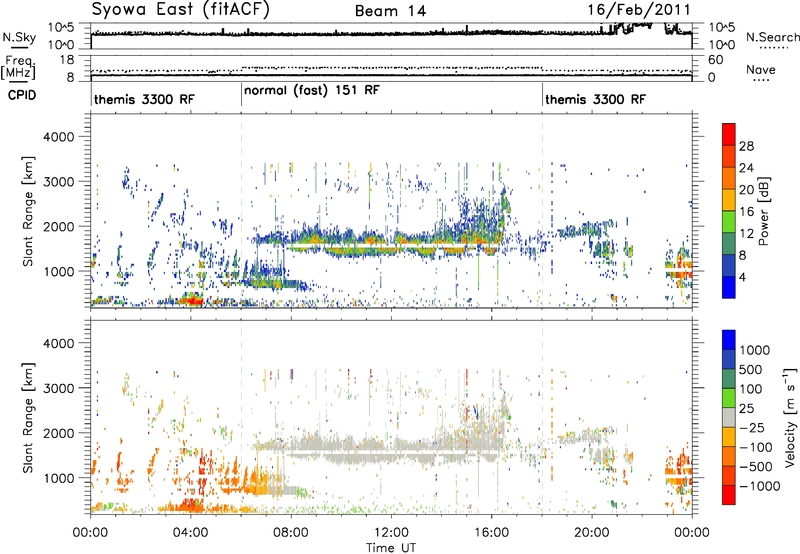Click the 2000 tick in the power panel
This screenshot has height=554, width=800.
tap(58, 226)
